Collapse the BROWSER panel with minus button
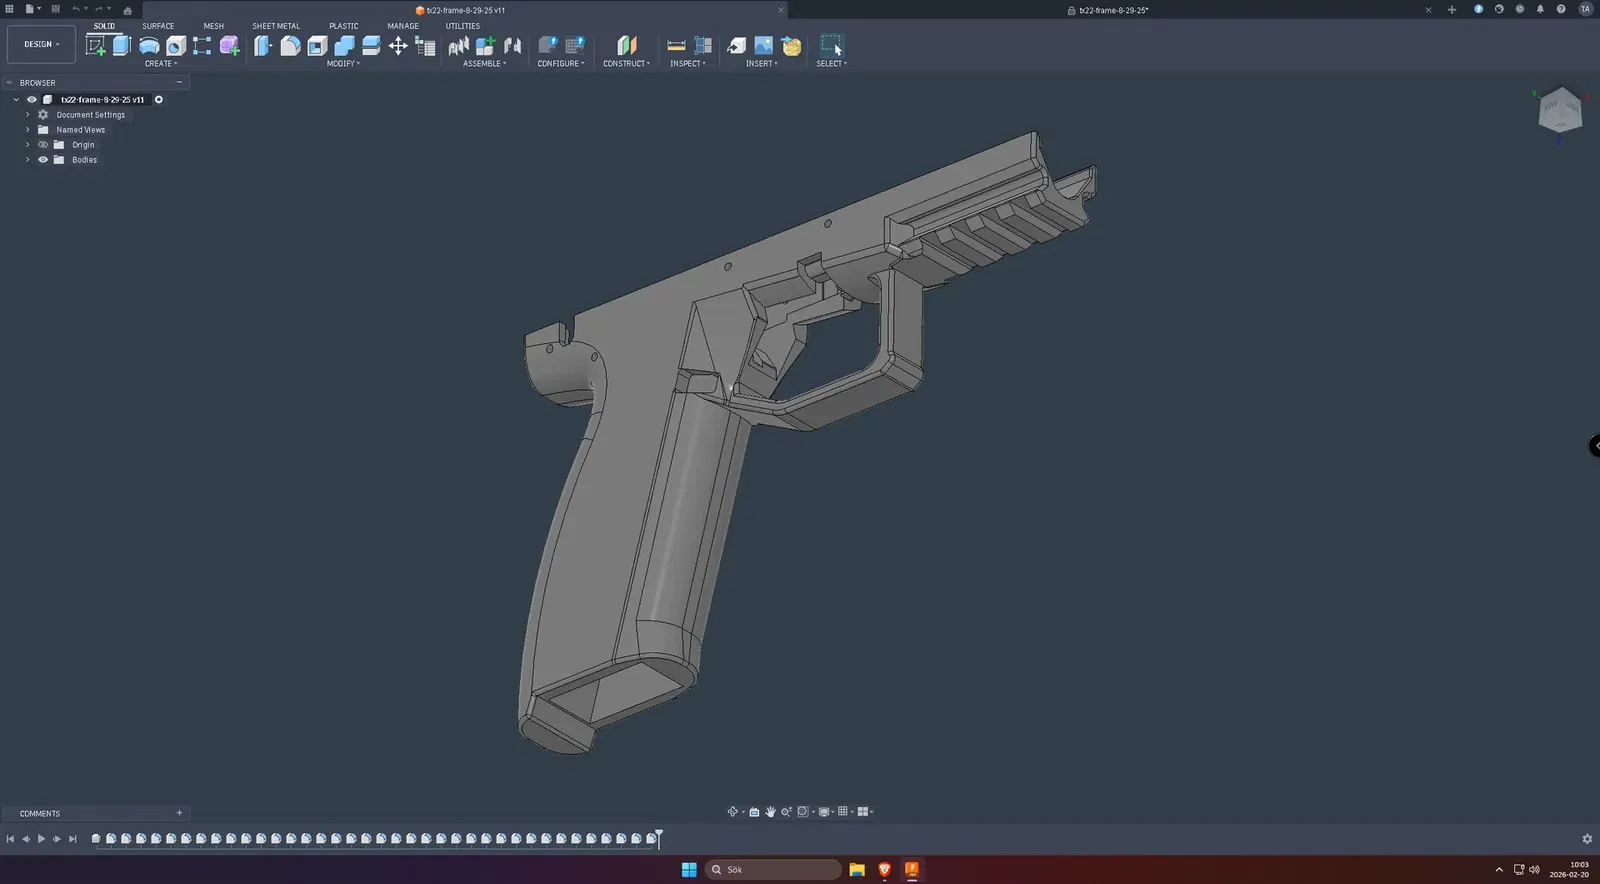Viewport: 1600px width, 884px height. [179, 82]
